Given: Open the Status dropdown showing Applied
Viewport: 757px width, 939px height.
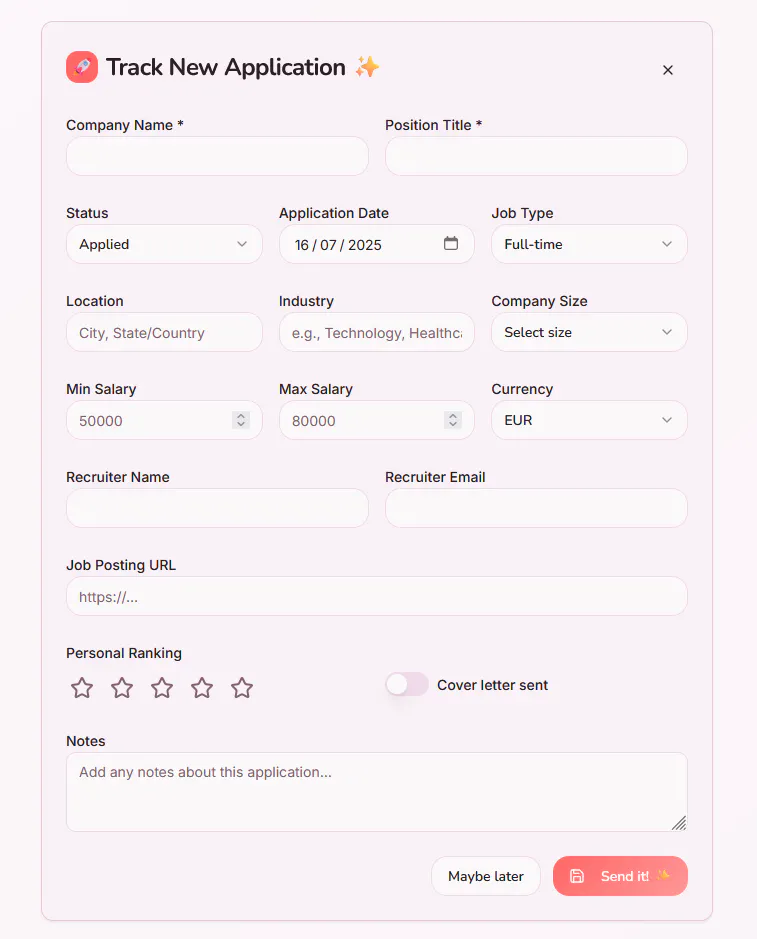Looking at the screenshot, I should (164, 244).
